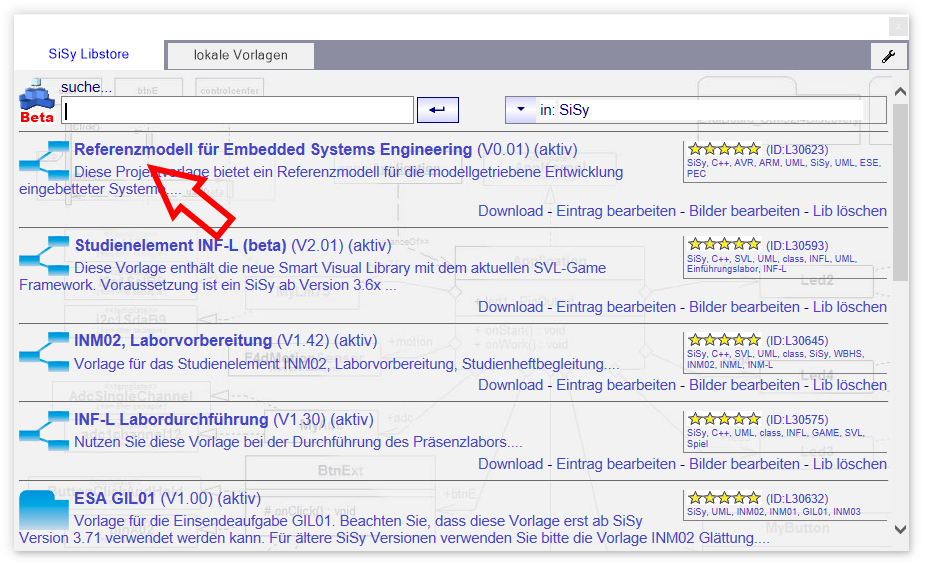Viewport: 925px width, 566px height.
Task: Click Bilder bearbeiten for Referenzmodell
Action: pos(744,211)
